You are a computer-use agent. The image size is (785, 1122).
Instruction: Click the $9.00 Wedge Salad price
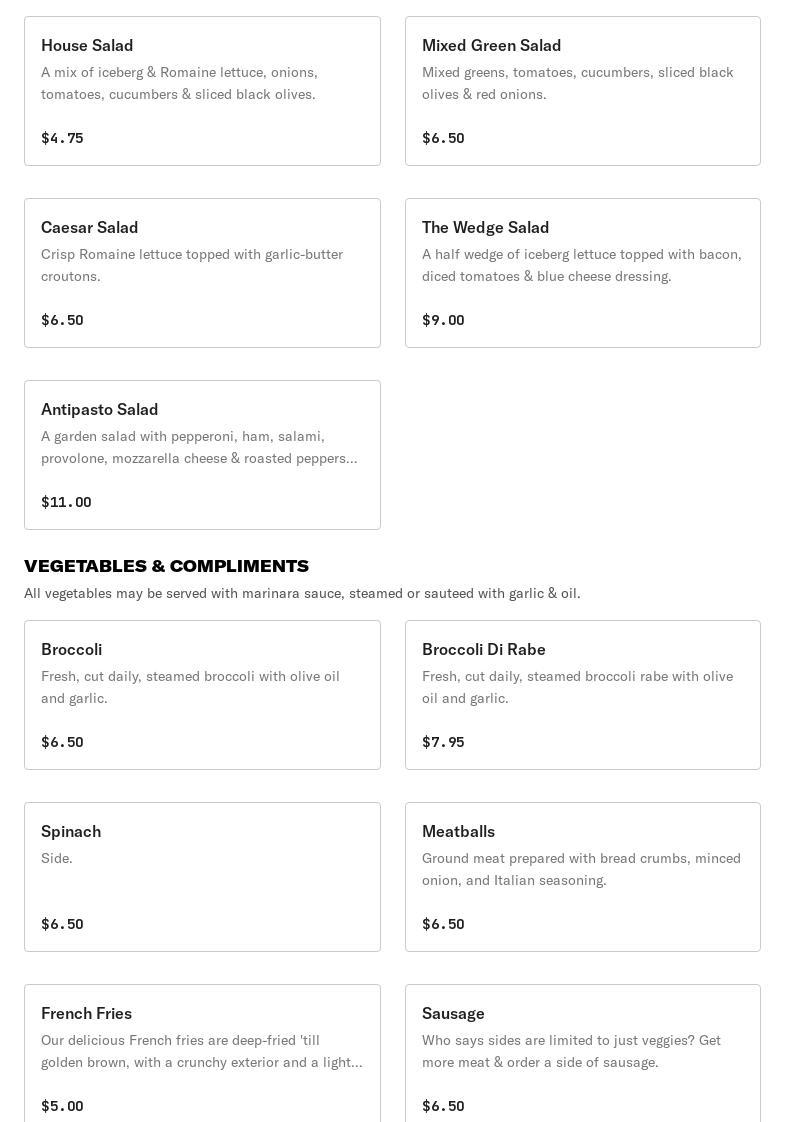pyautogui.click(x=443, y=320)
